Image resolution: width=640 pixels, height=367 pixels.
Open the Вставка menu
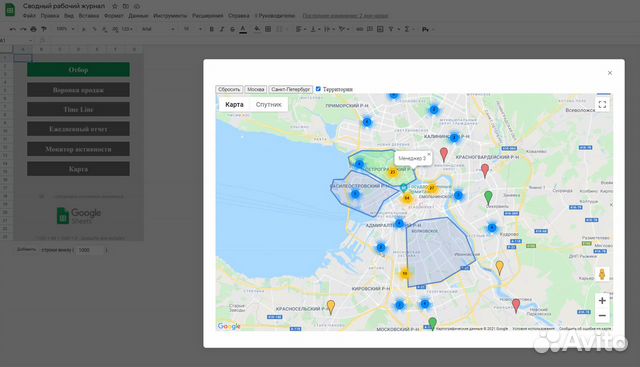[x=89, y=16]
